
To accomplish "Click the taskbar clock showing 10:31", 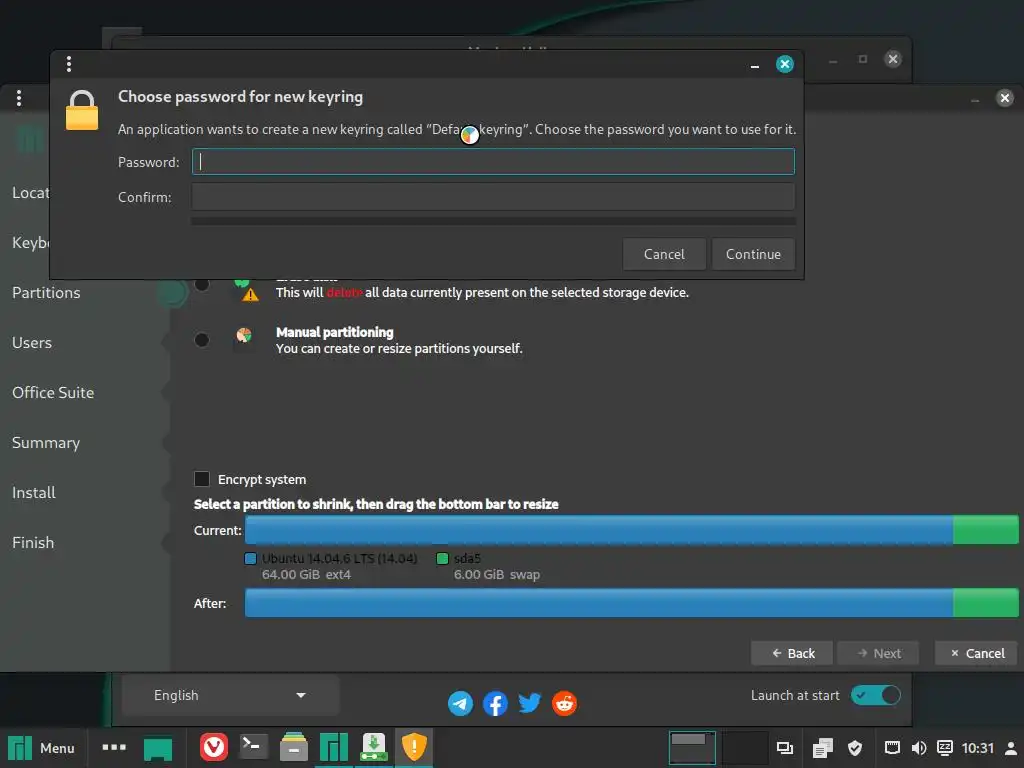I will pyautogui.click(x=978, y=748).
